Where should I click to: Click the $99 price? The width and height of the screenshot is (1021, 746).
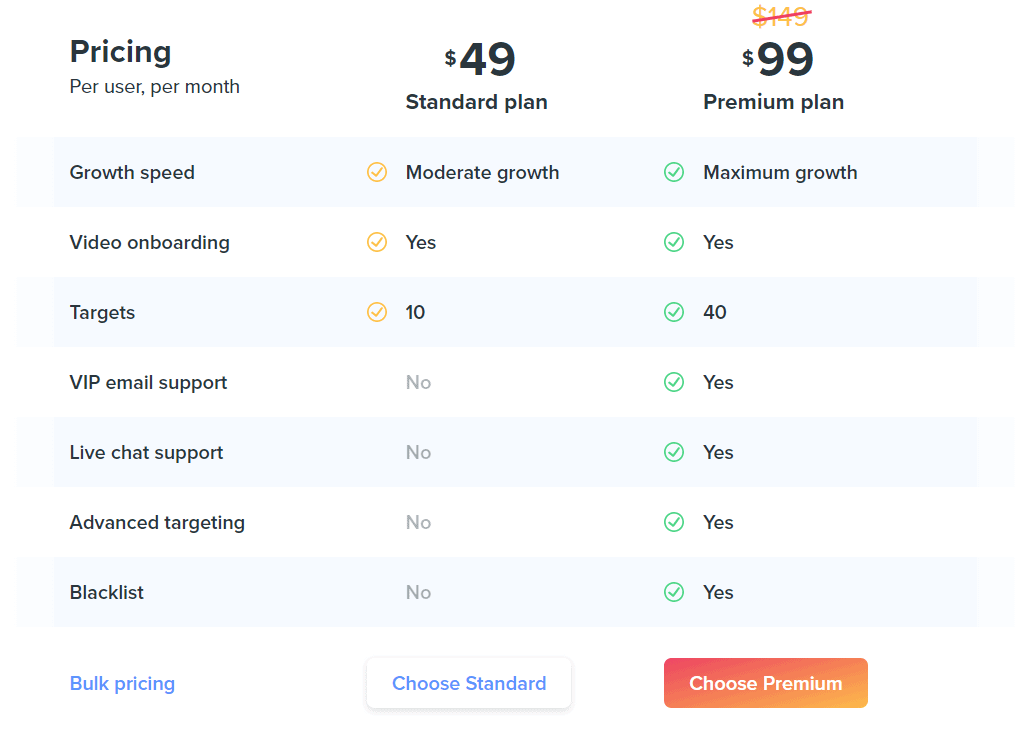(x=777, y=59)
